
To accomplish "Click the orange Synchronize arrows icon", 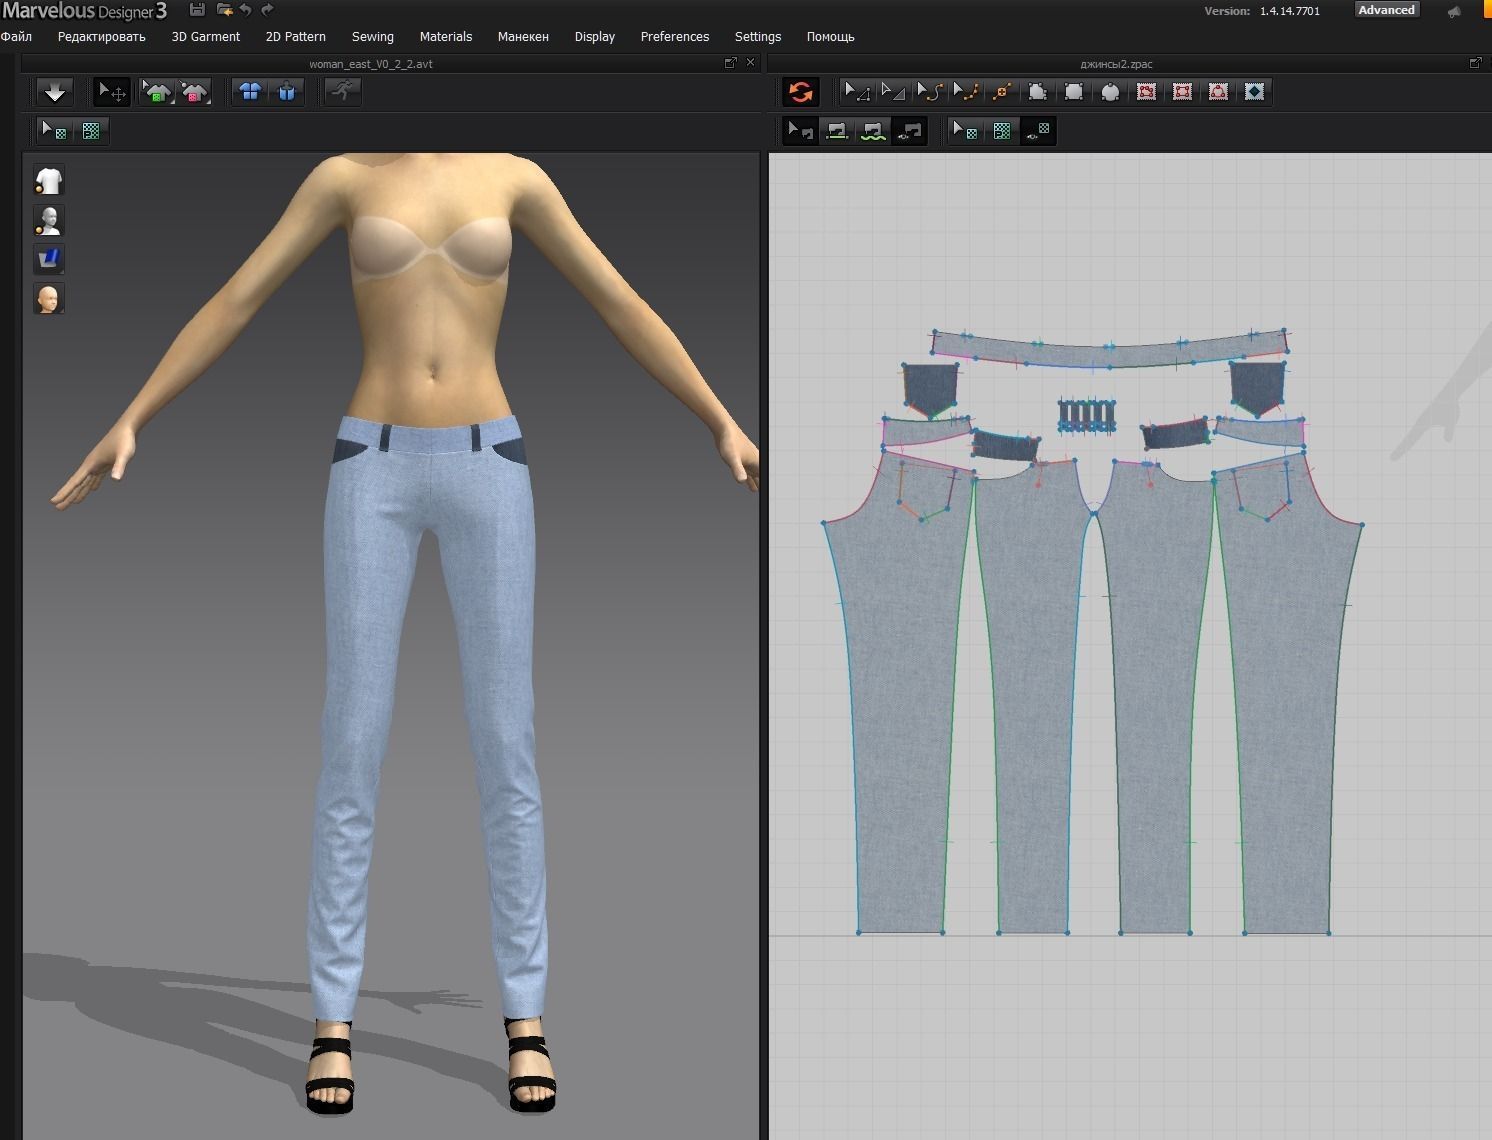I will pos(800,92).
